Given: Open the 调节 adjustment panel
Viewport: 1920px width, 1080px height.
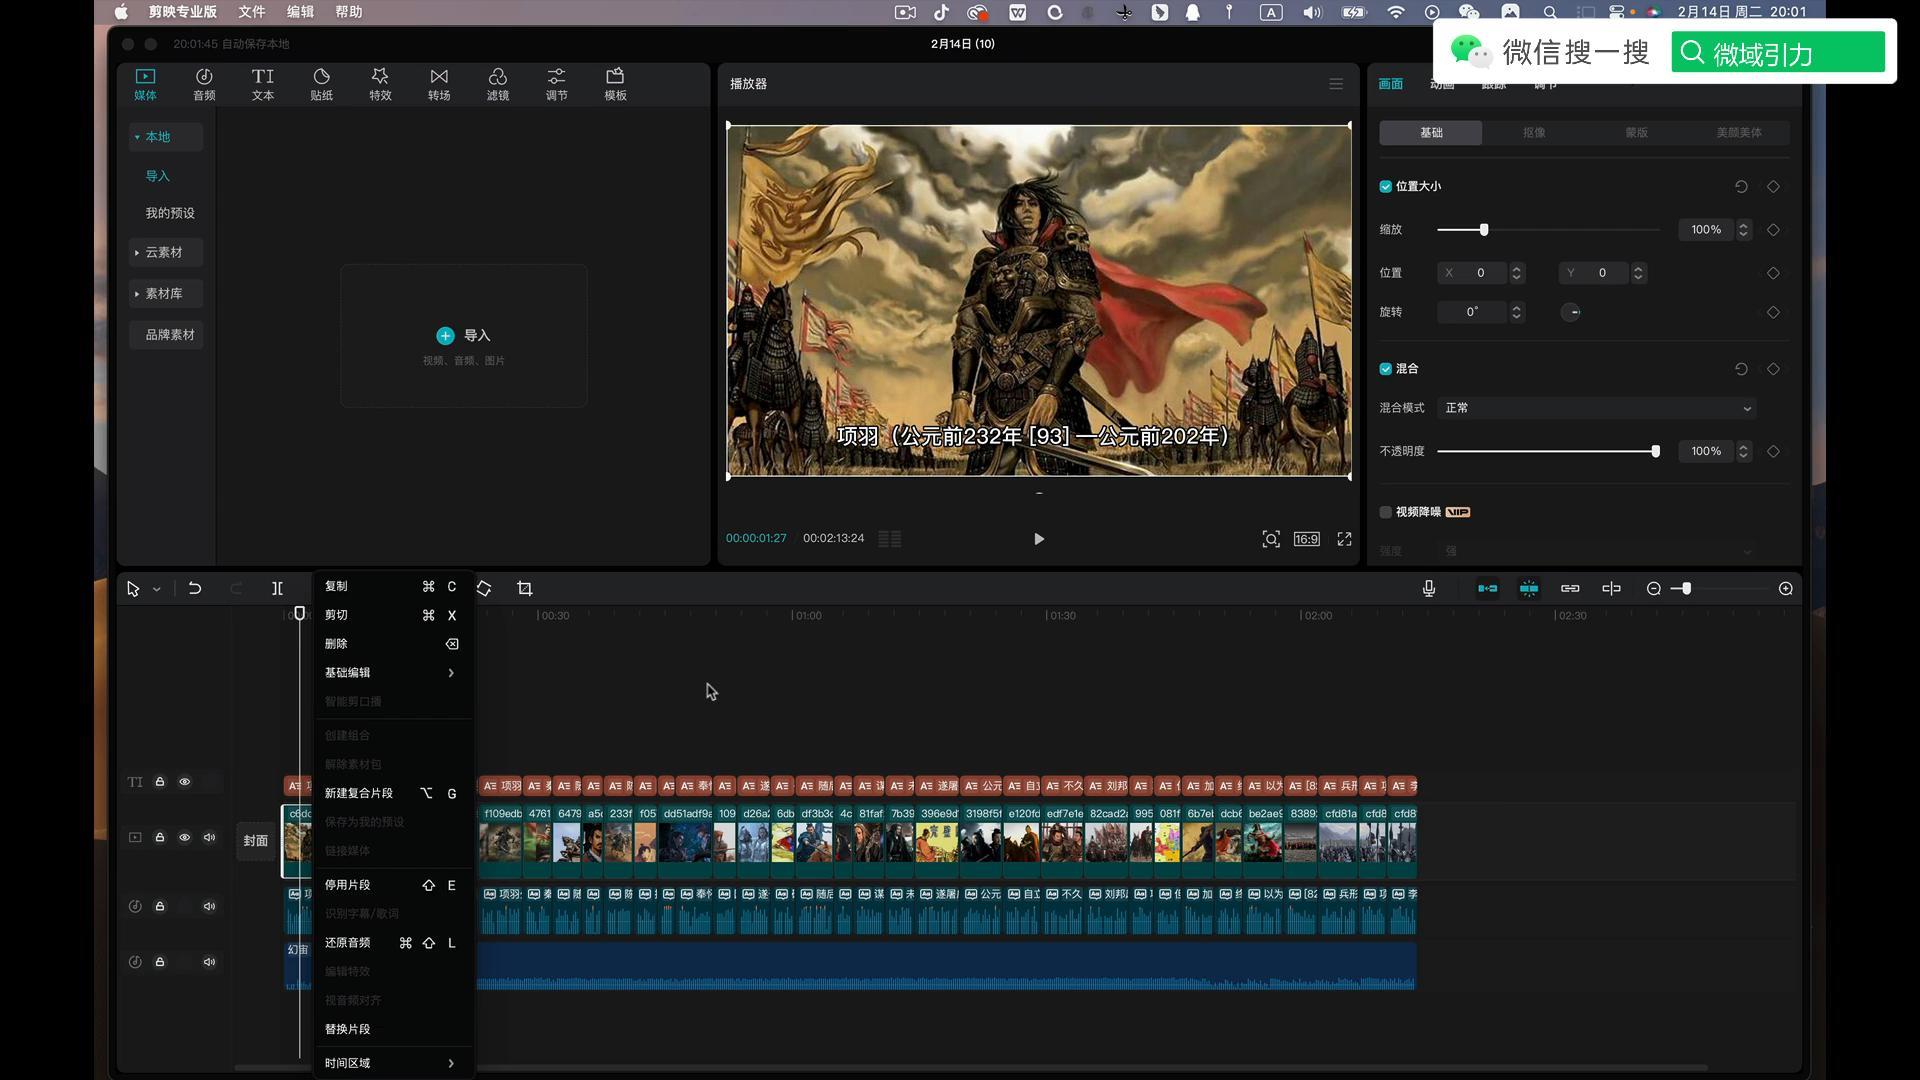Looking at the screenshot, I should (x=556, y=84).
